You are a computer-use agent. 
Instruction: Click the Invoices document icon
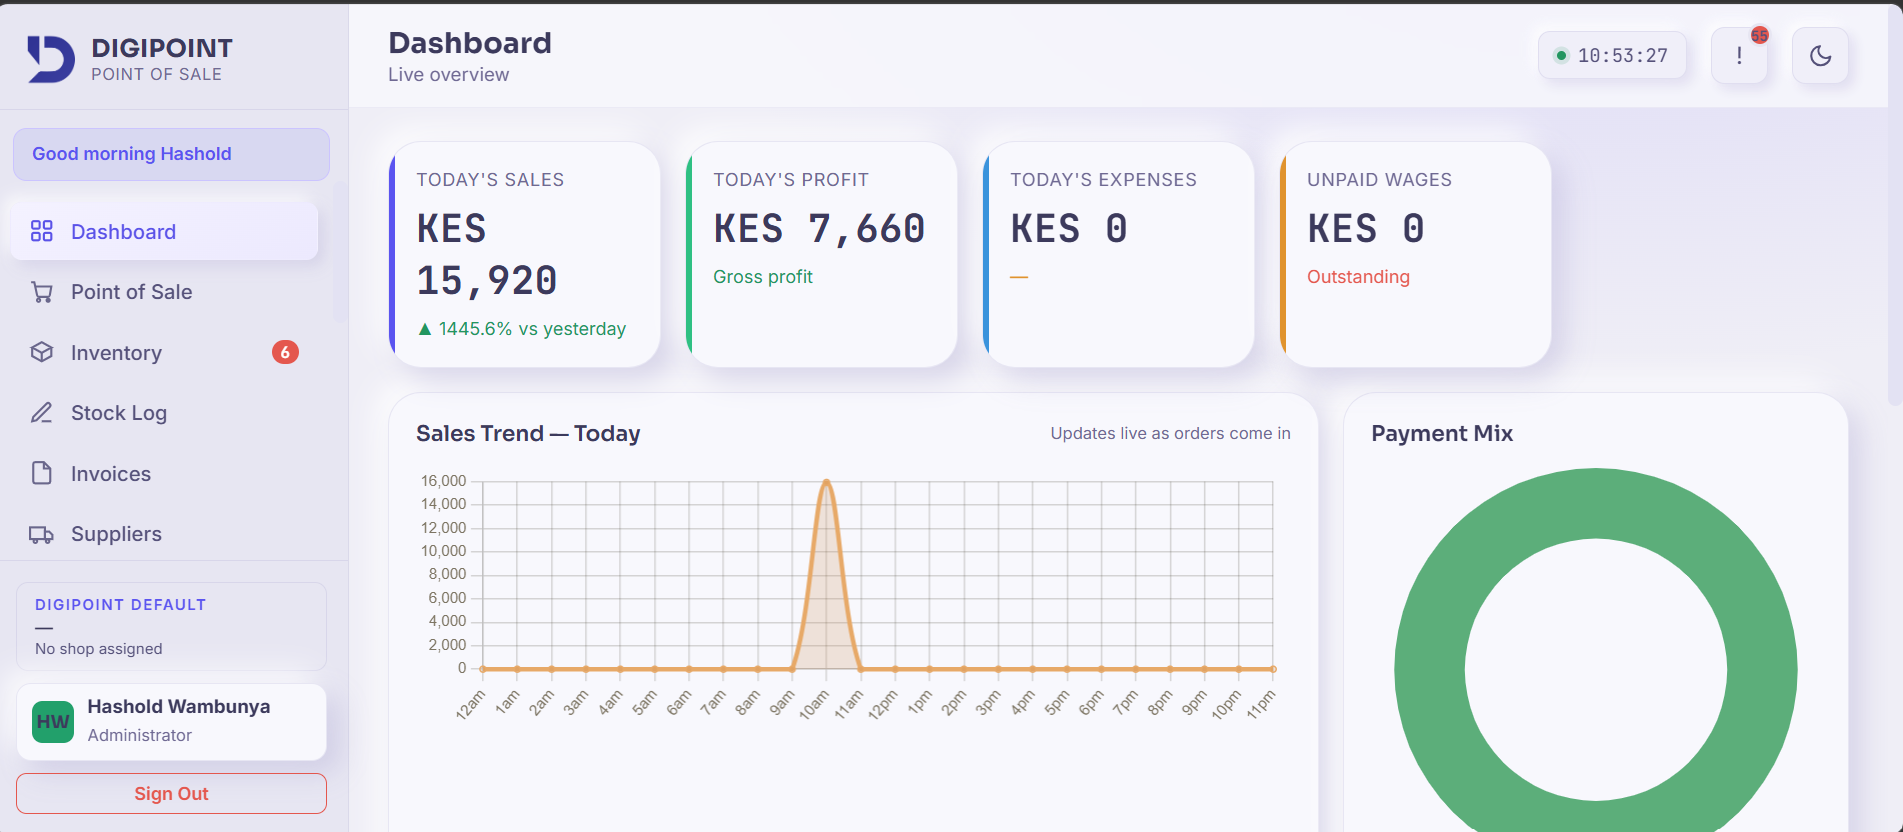42,473
